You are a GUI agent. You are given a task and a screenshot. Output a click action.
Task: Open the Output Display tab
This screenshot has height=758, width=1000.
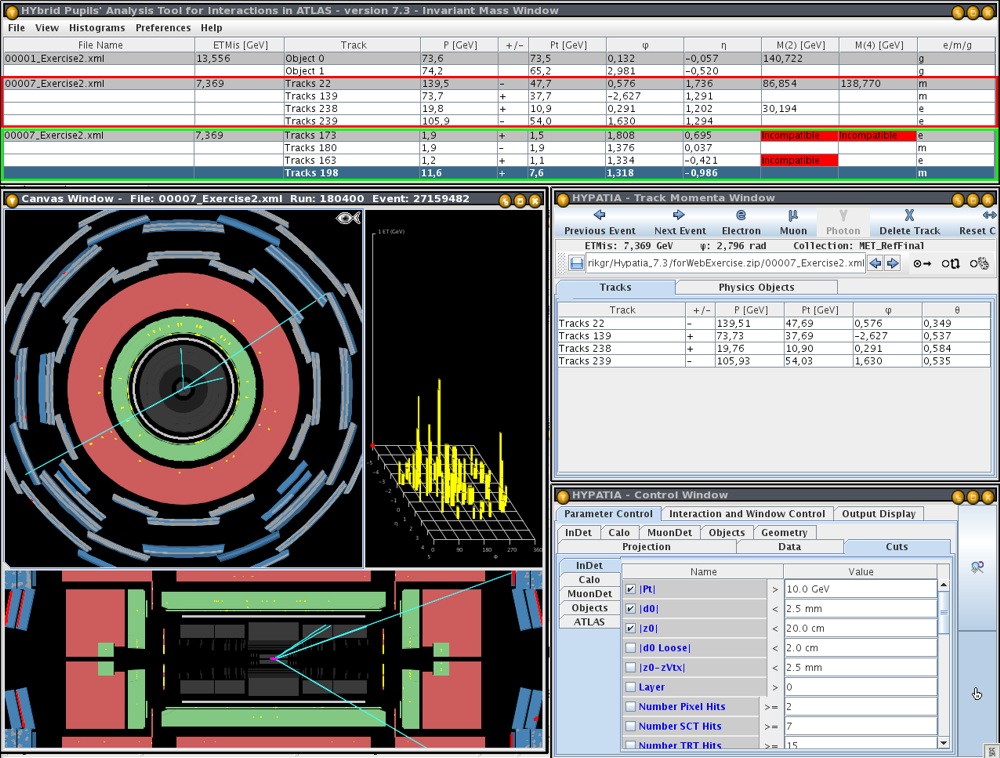(878, 514)
